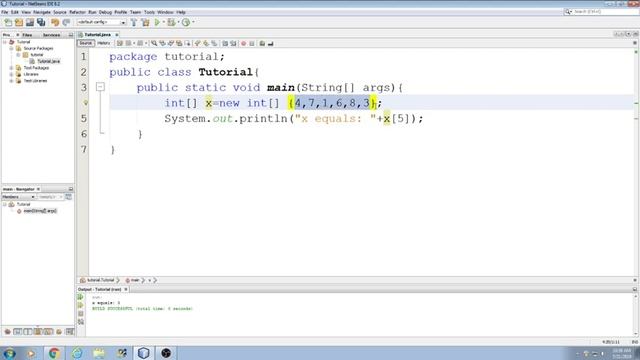Viewport: 640px width, 360px height.
Task: Click the Build Project hammer icon
Action: pyautogui.click(x=134, y=22)
